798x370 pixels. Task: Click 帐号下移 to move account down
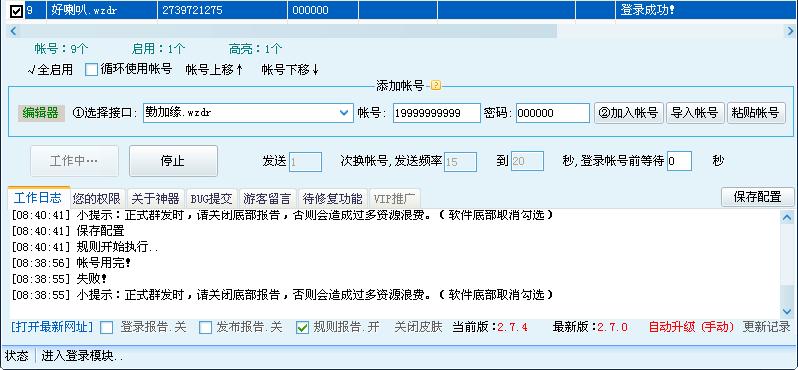pos(290,70)
